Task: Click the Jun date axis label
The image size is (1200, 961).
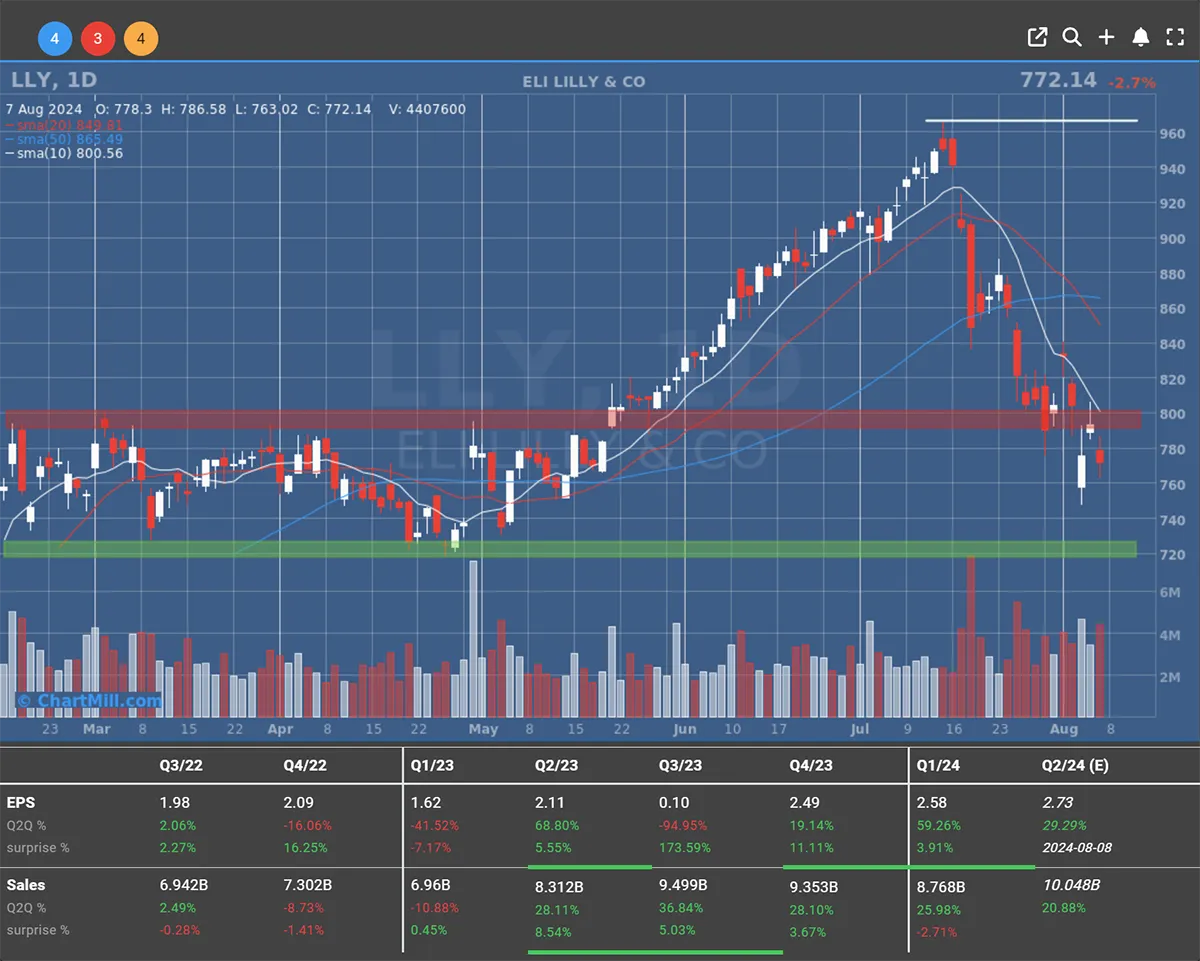Action: 685,729
